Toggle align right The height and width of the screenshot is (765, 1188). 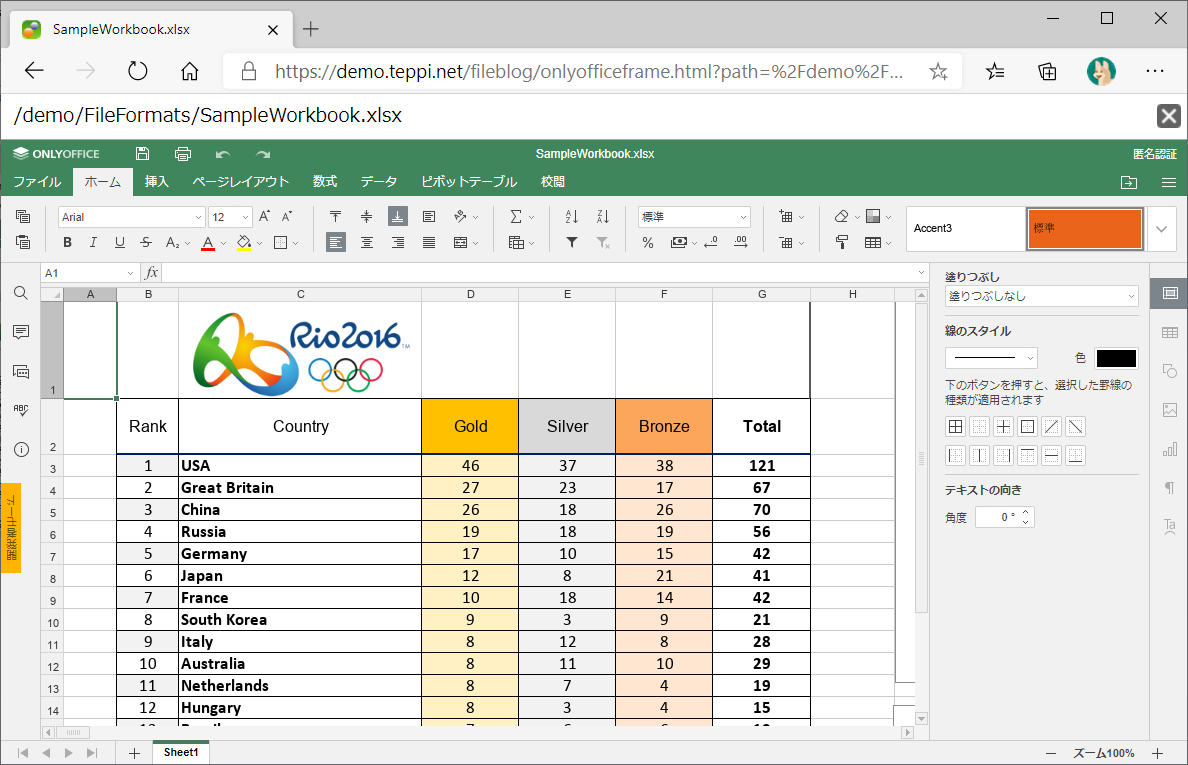[x=398, y=242]
